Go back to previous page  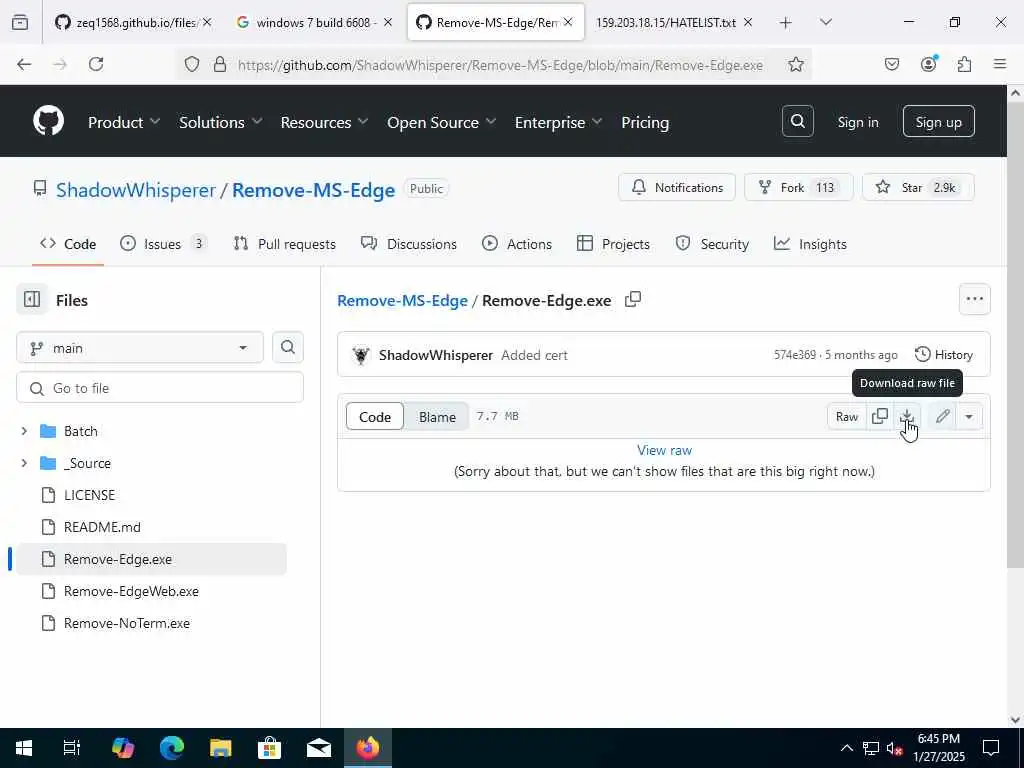pos(24,64)
